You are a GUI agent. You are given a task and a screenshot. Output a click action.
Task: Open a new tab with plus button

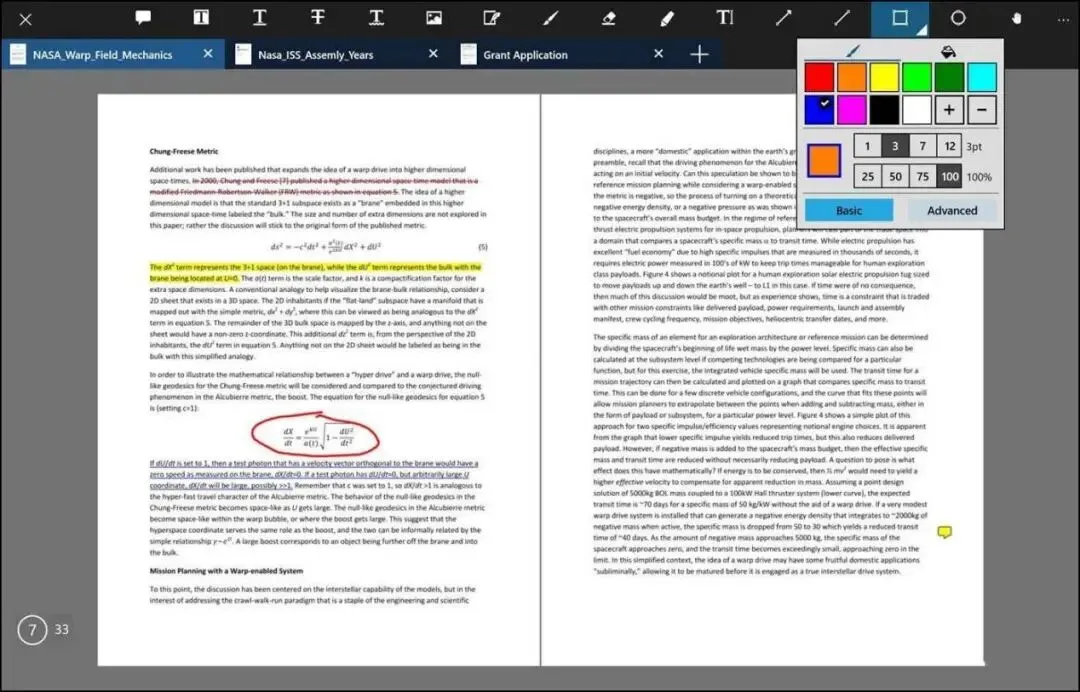tap(699, 54)
